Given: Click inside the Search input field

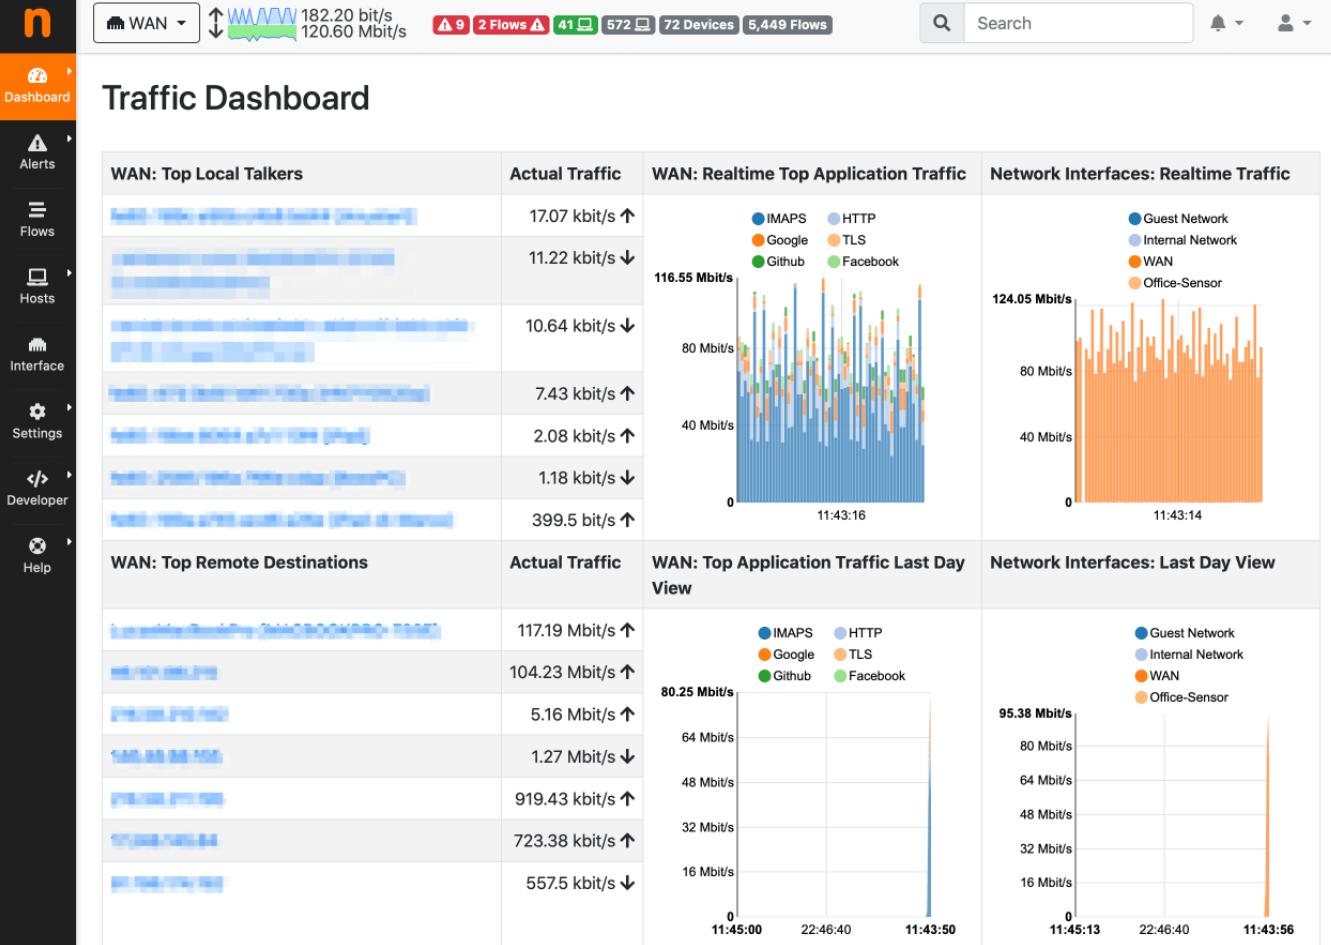Looking at the screenshot, I should point(1078,22).
